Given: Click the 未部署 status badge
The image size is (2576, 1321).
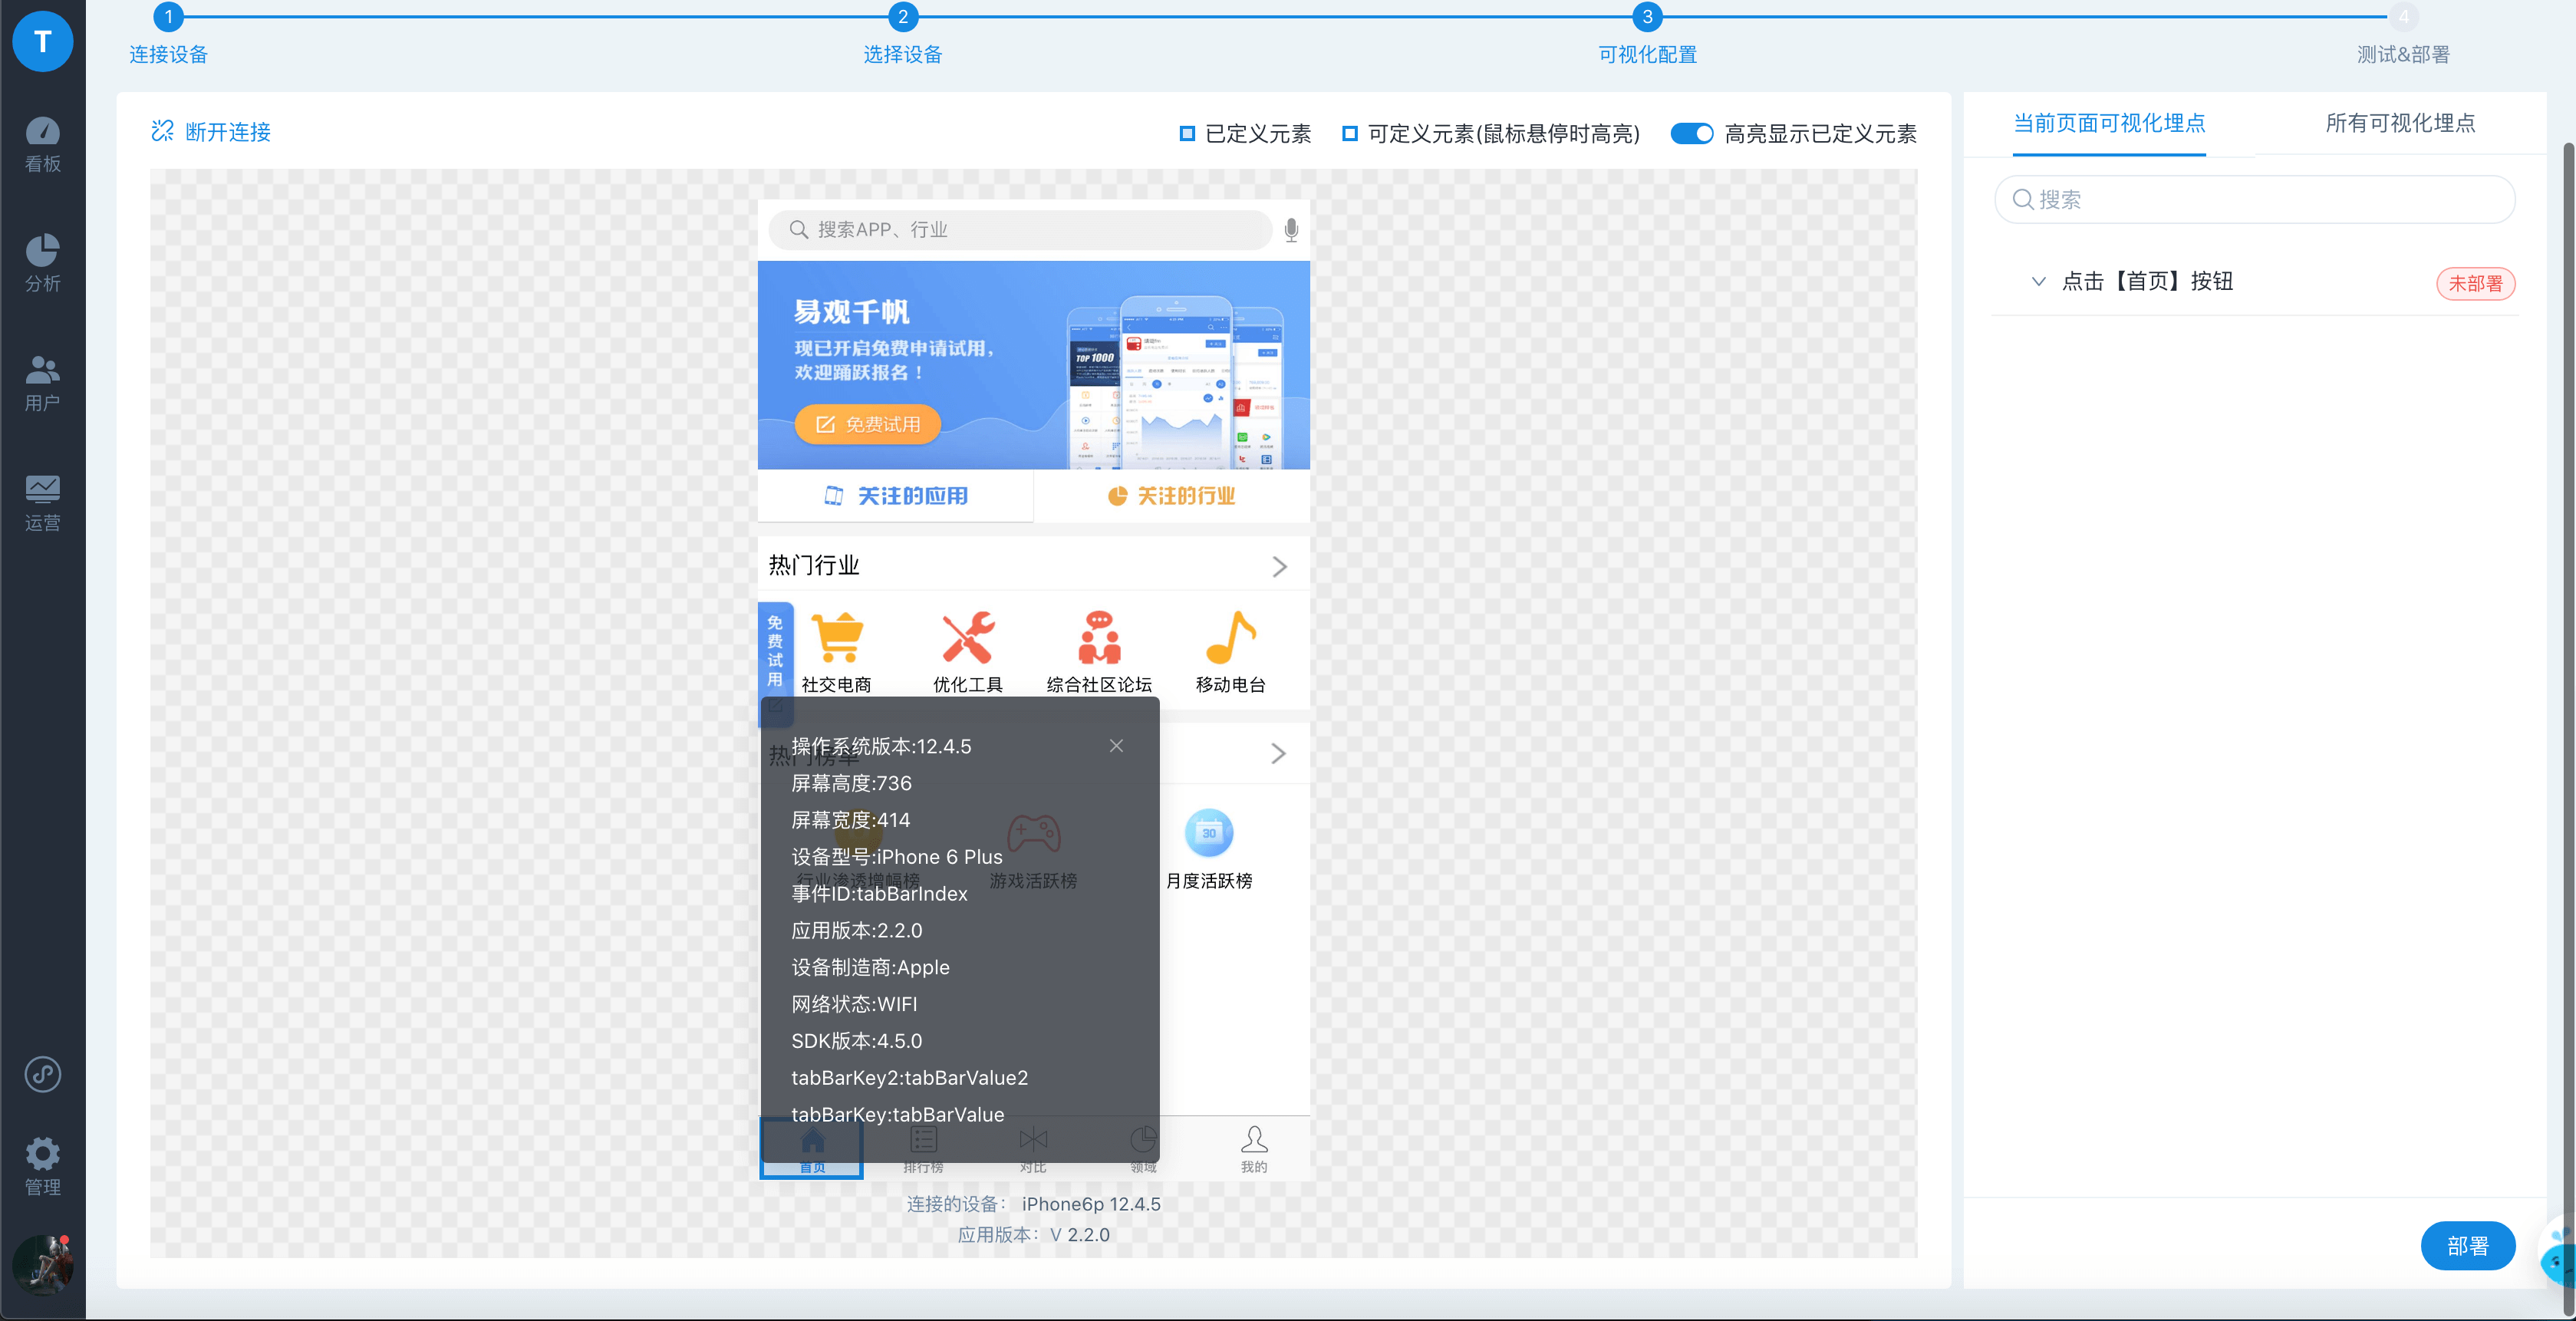Looking at the screenshot, I should point(2475,283).
